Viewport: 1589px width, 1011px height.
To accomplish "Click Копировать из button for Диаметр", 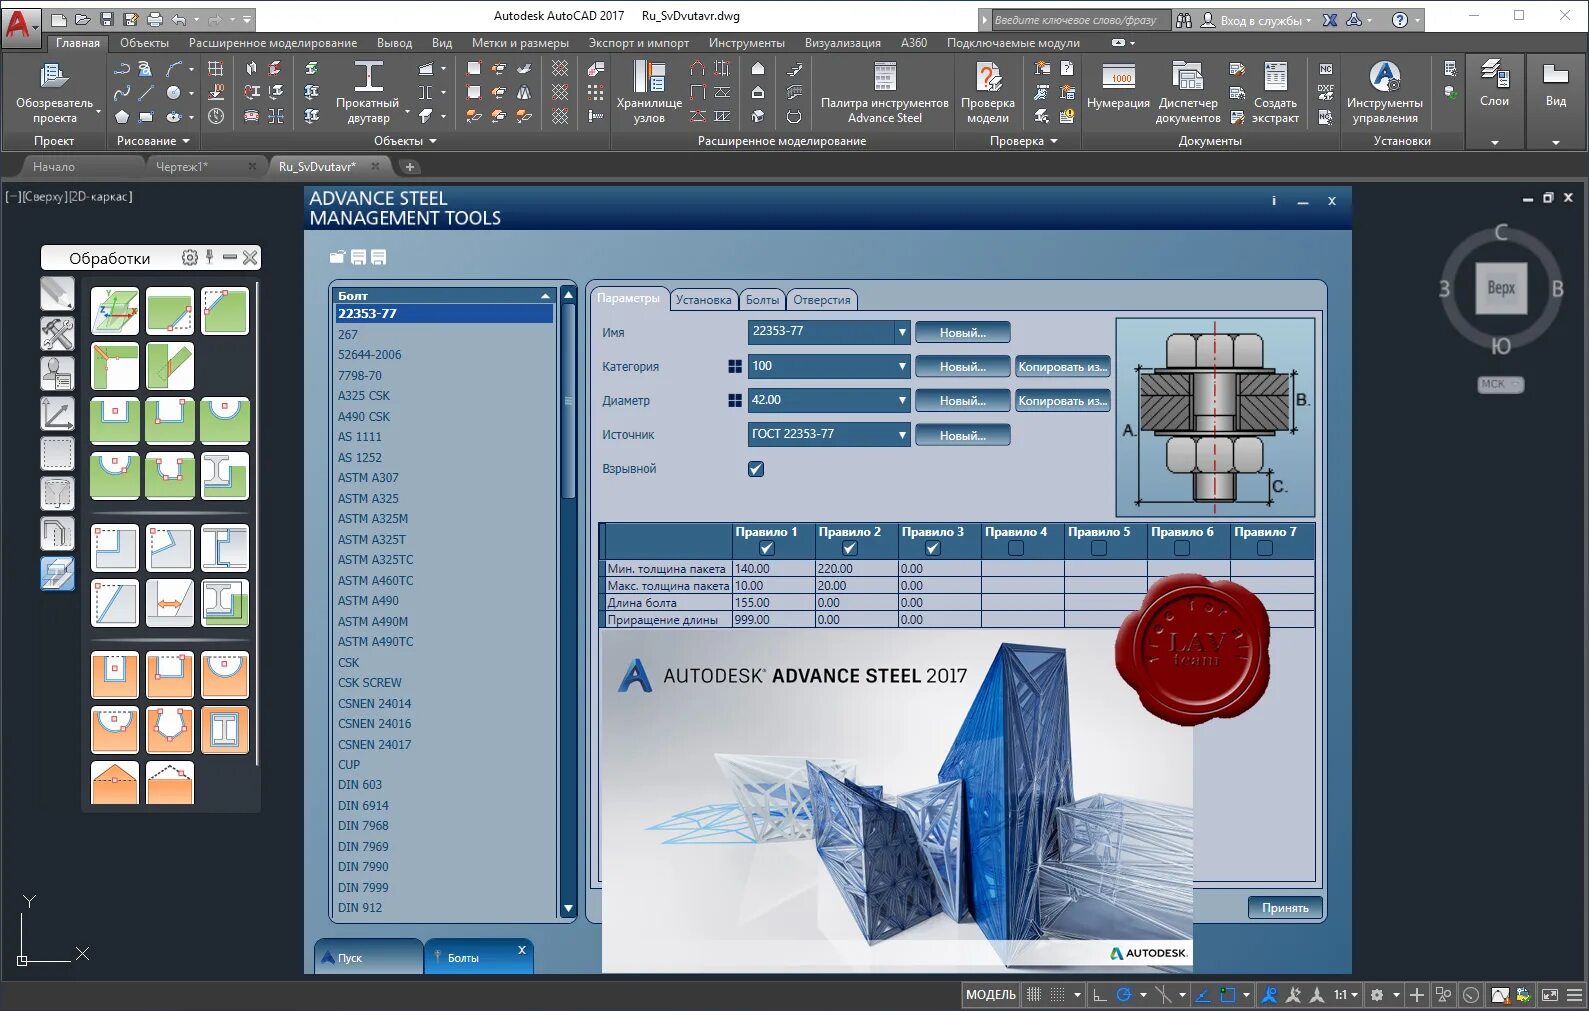I will coord(1062,401).
